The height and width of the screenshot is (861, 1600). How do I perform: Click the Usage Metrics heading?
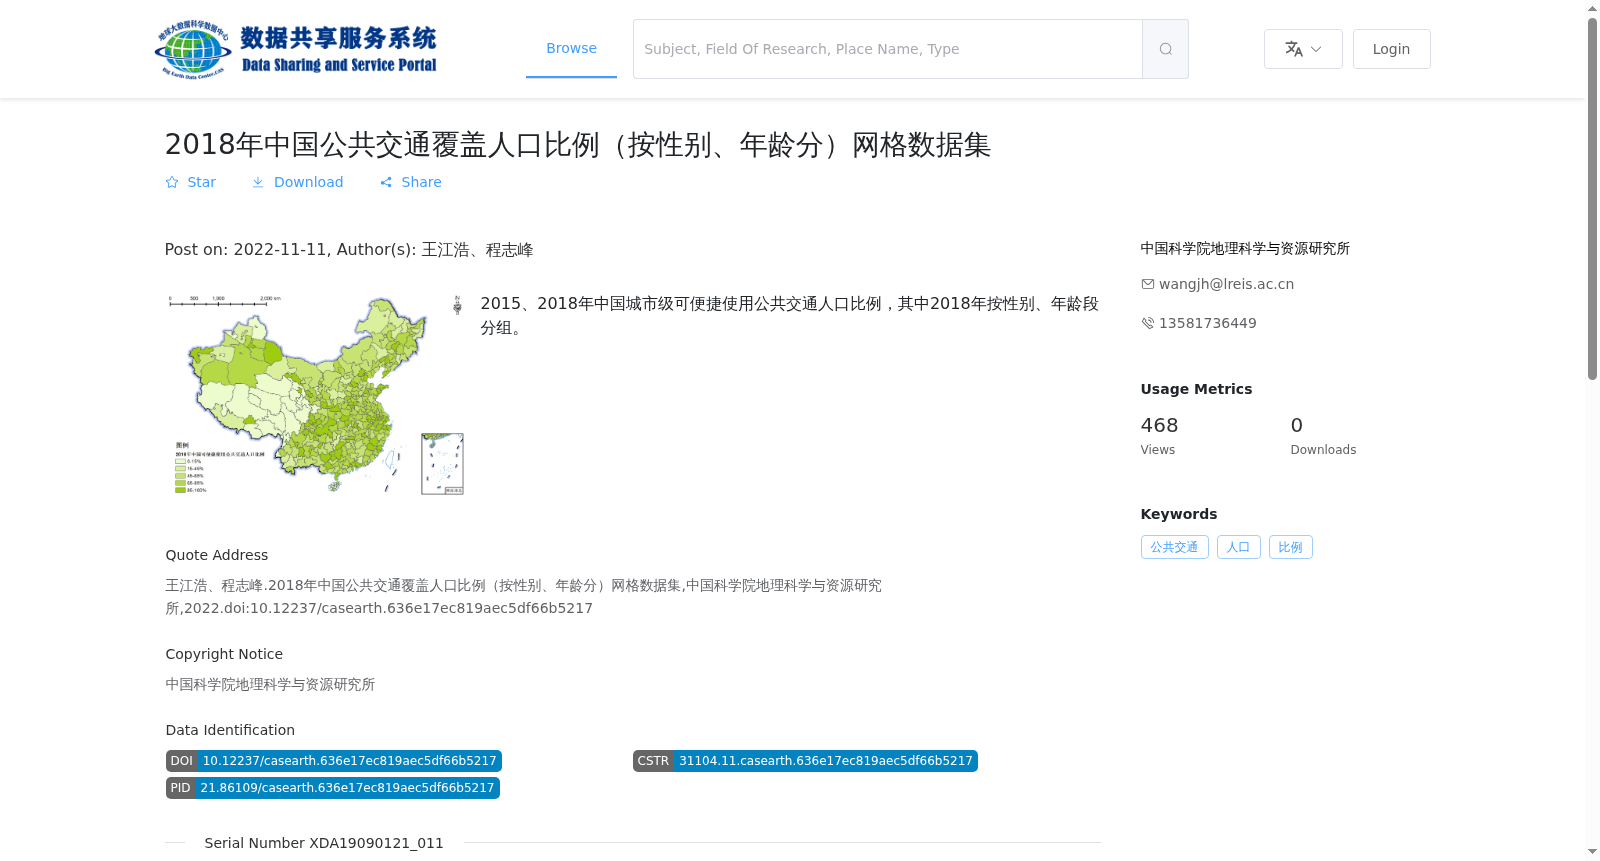1196,389
